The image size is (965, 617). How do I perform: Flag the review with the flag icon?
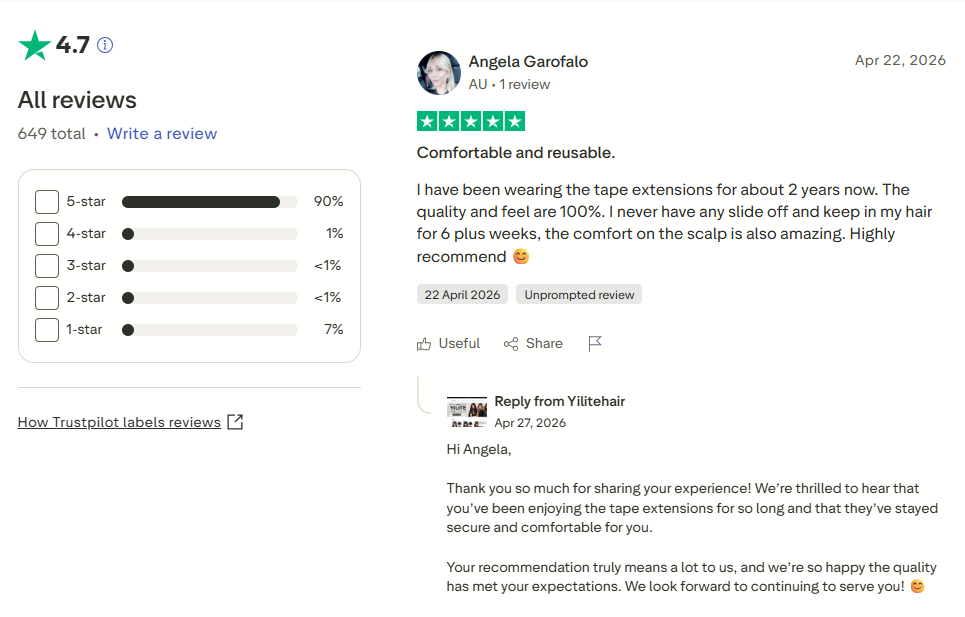click(x=595, y=344)
